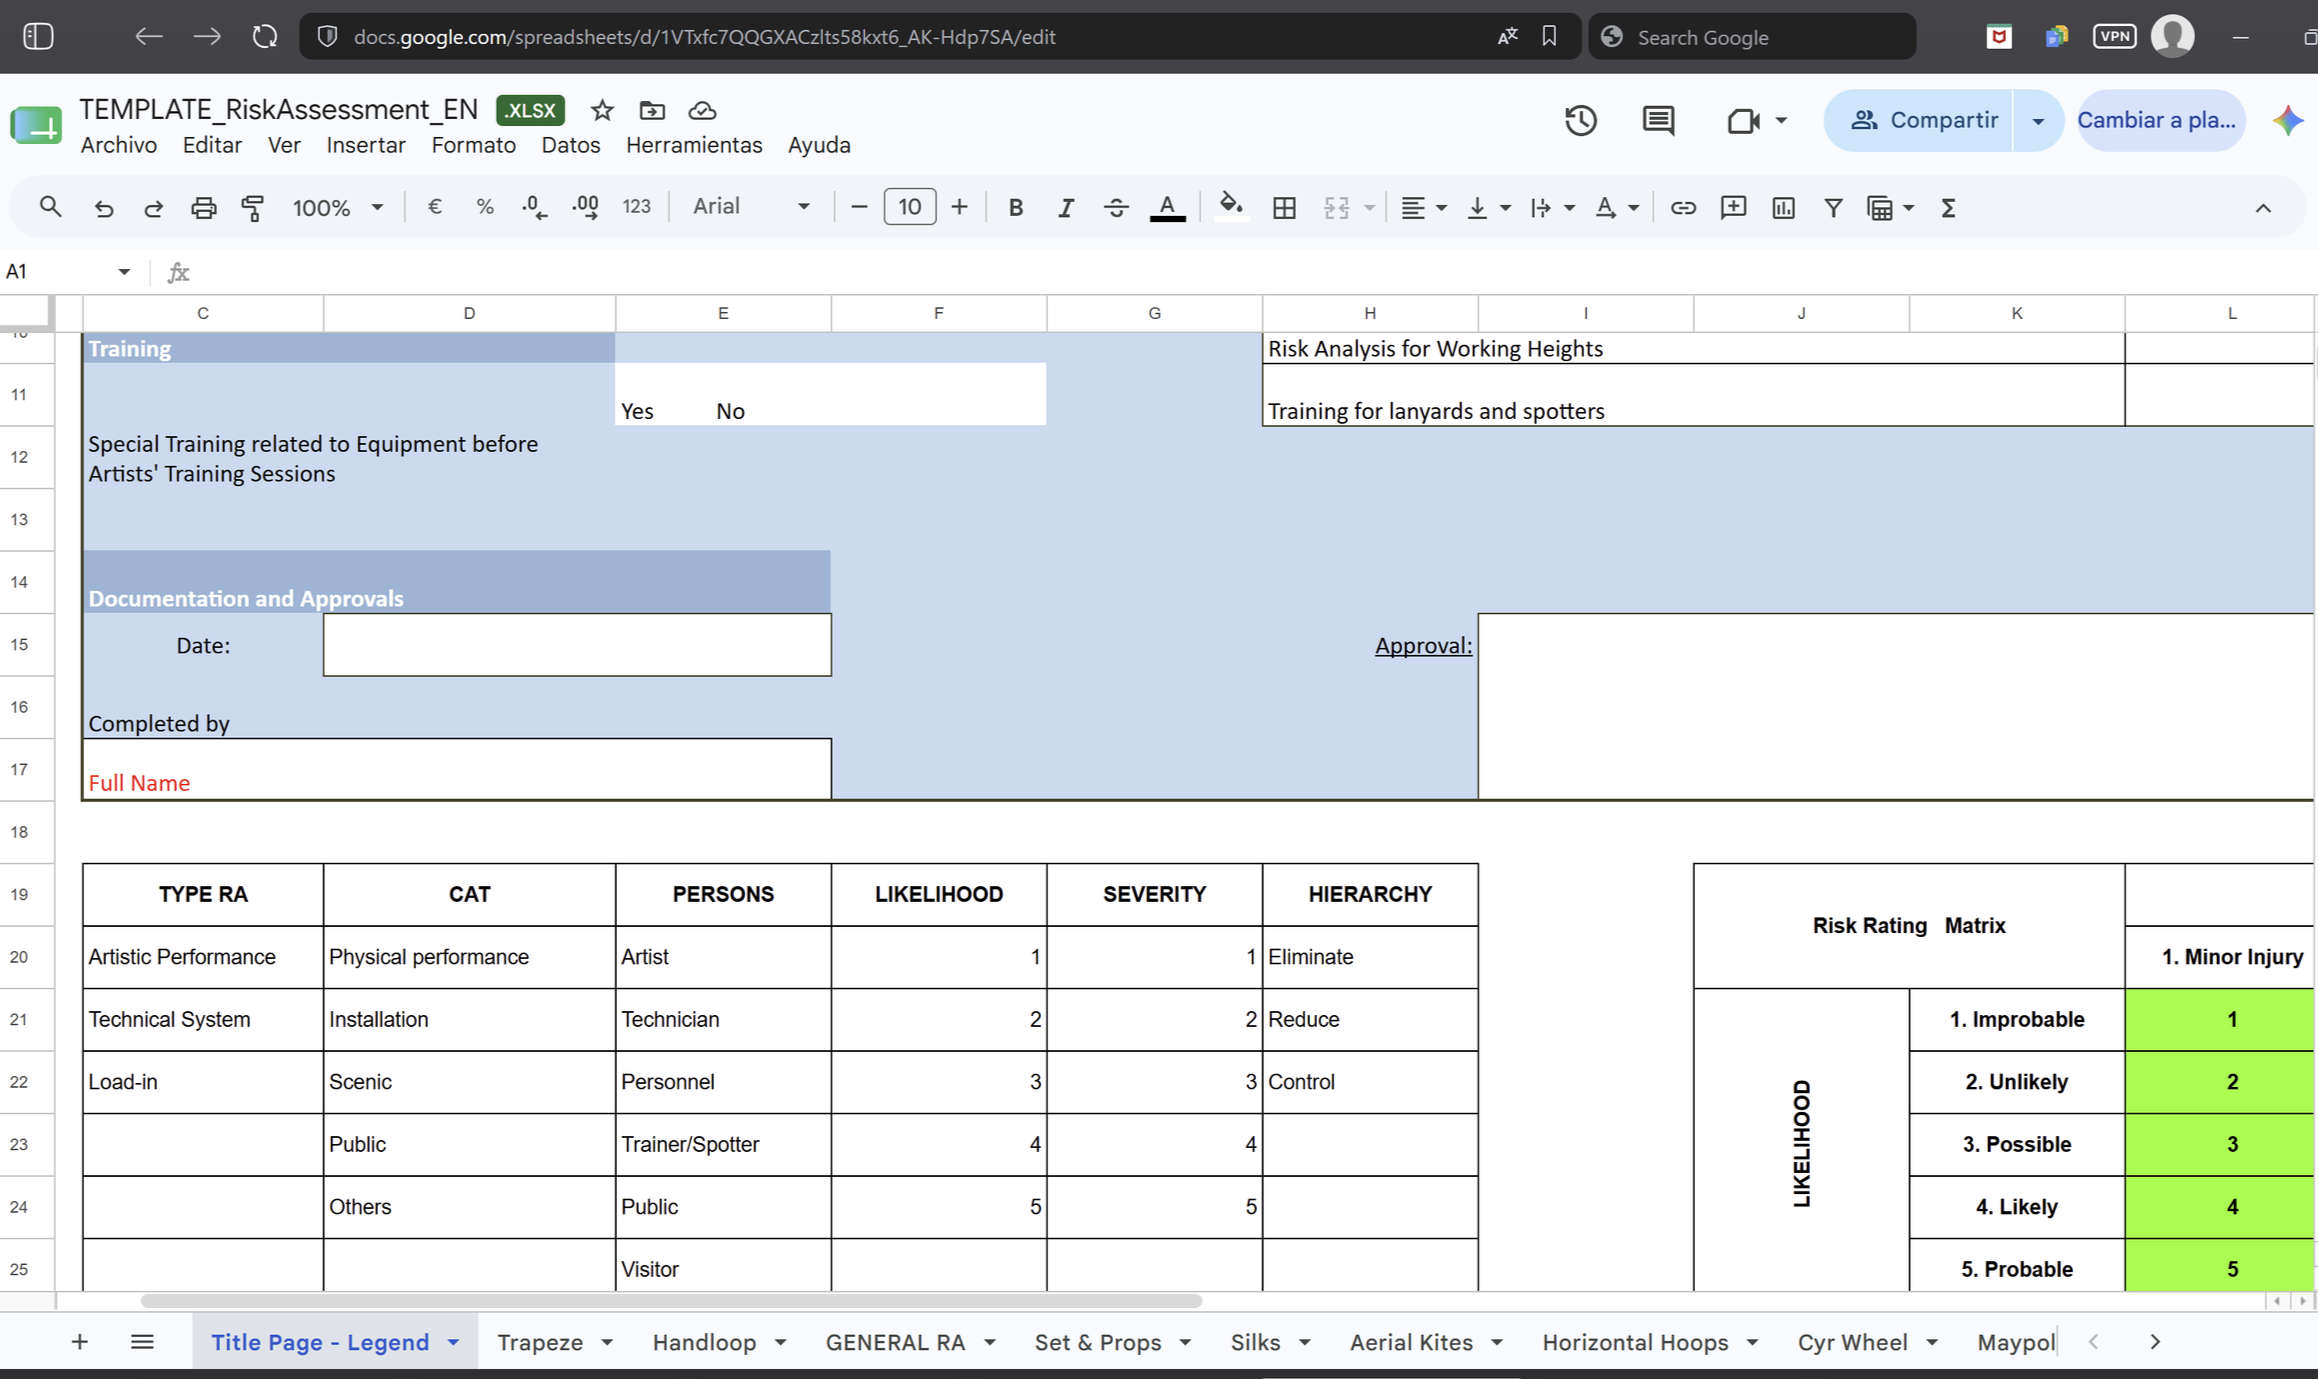Click the search menus magnifier icon
2318x1379 pixels.
click(50, 207)
